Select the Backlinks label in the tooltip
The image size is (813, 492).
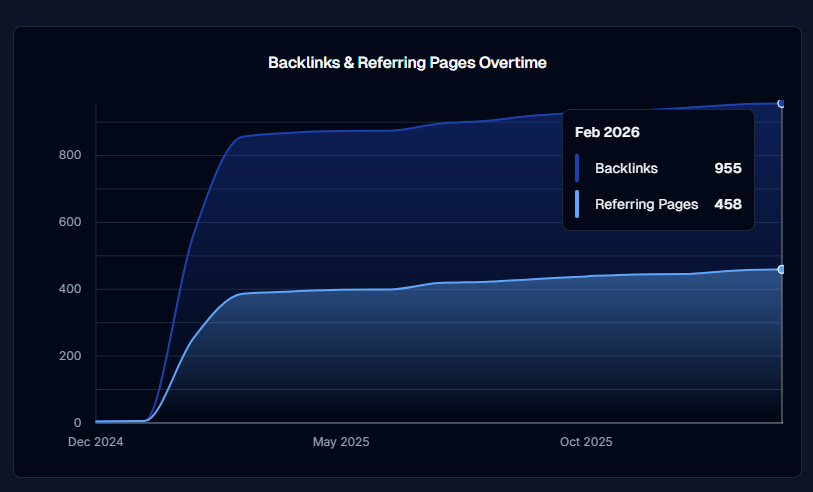(x=626, y=168)
